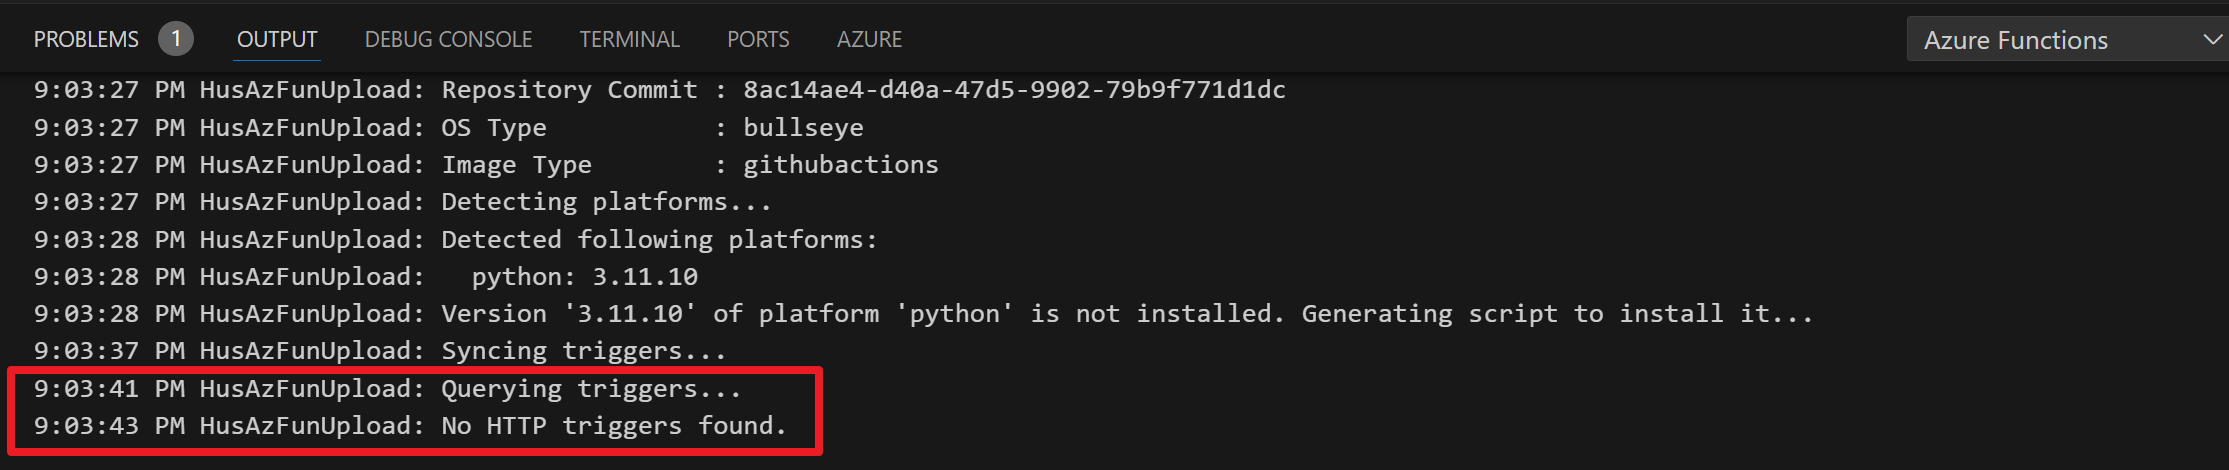This screenshot has width=2229, height=470.
Task: Open the DEBUG CONSOLE tab
Action: click(448, 39)
